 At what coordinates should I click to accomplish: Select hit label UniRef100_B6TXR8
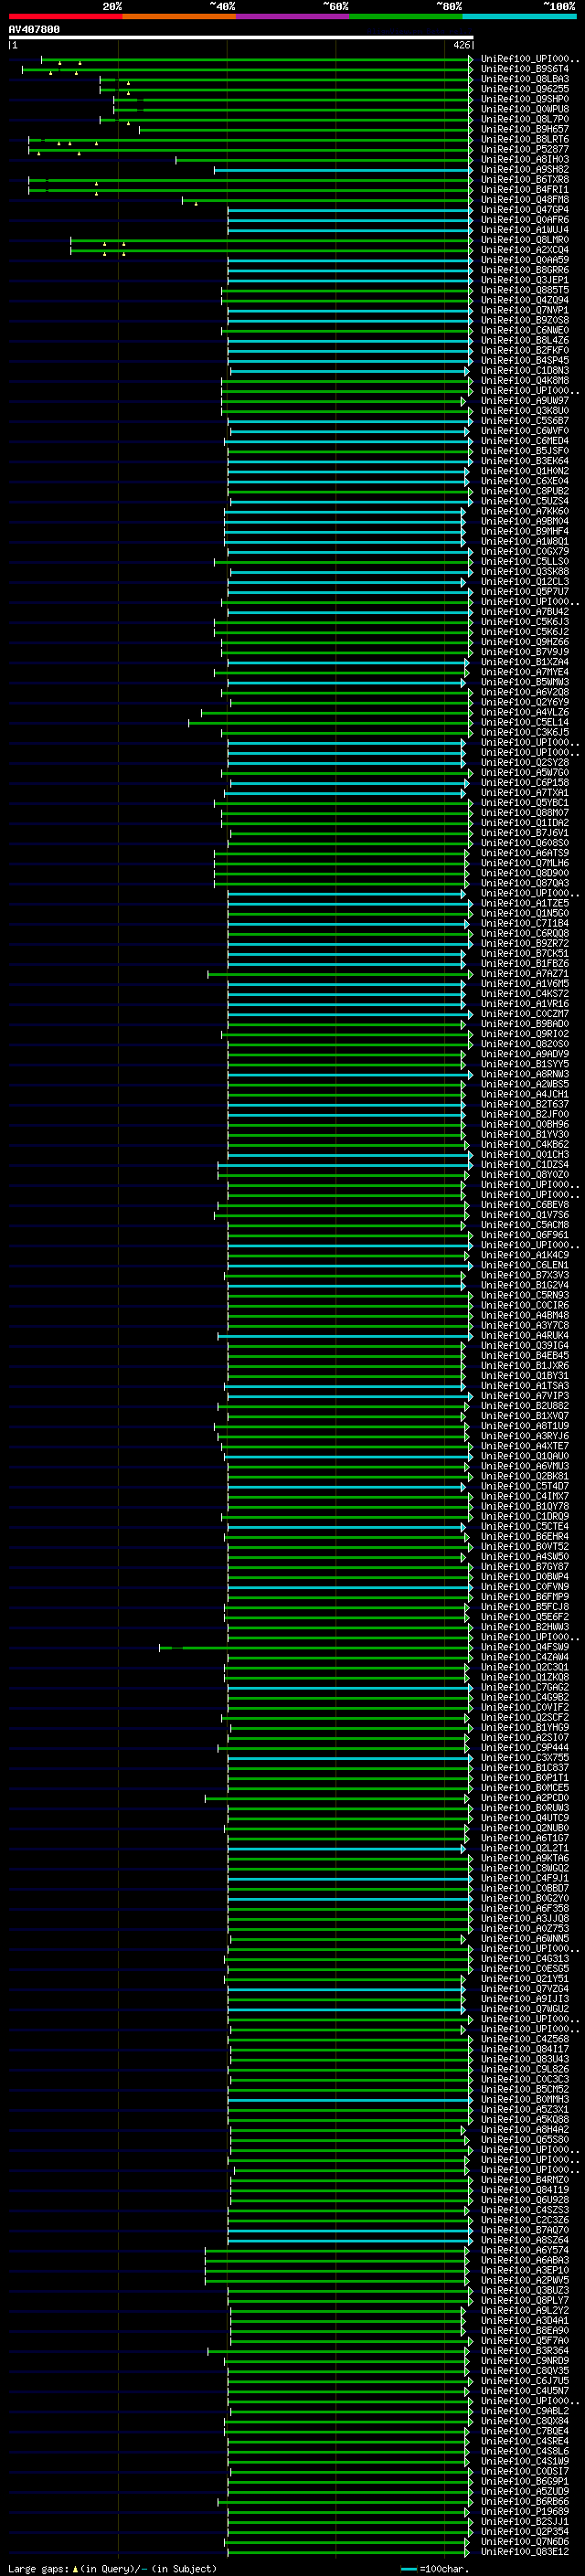[x=525, y=179]
